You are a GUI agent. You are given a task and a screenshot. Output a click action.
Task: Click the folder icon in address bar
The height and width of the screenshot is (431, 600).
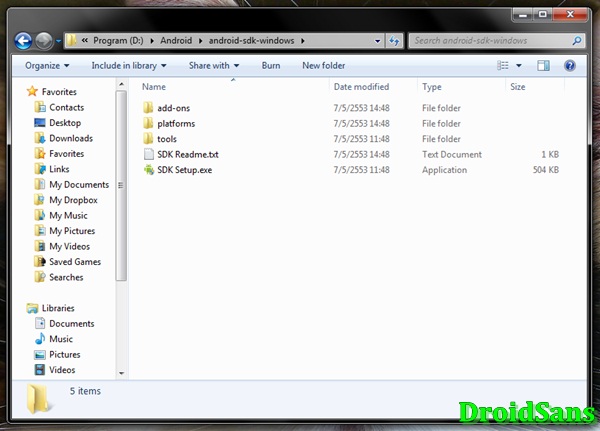pyautogui.click(x=71, y=40)
